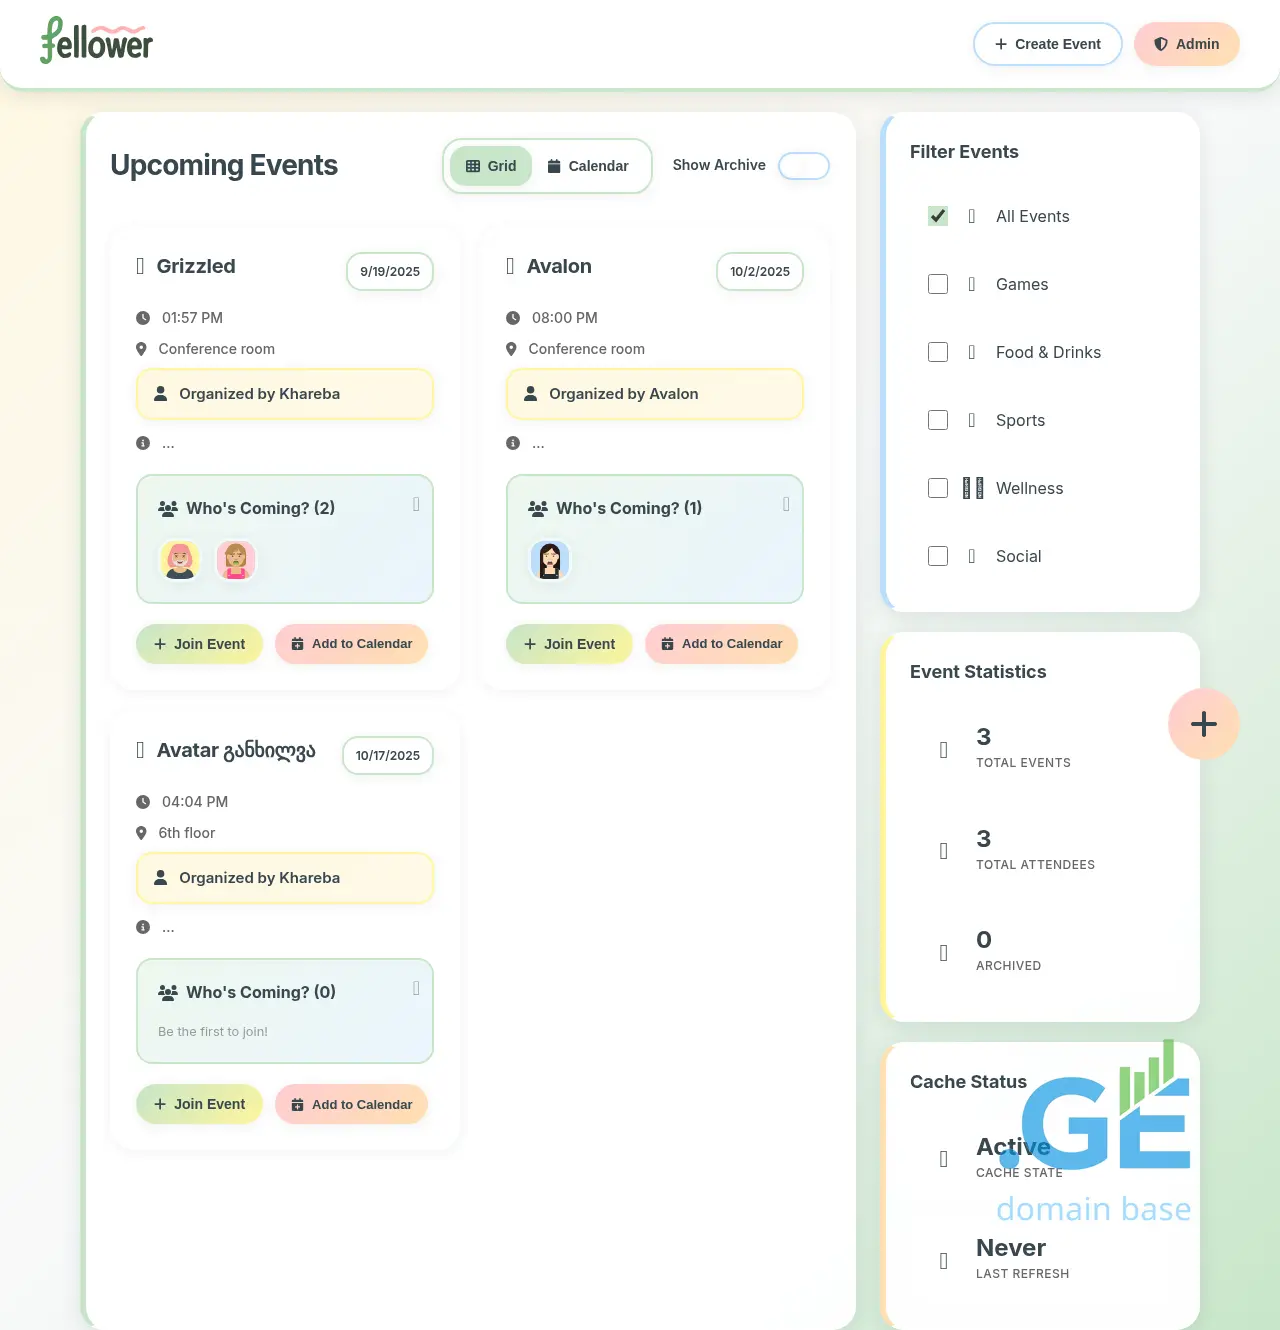Viewport: 1280px width, 1330px height.
Task: Select the Grid view tab
Action: 491,166
